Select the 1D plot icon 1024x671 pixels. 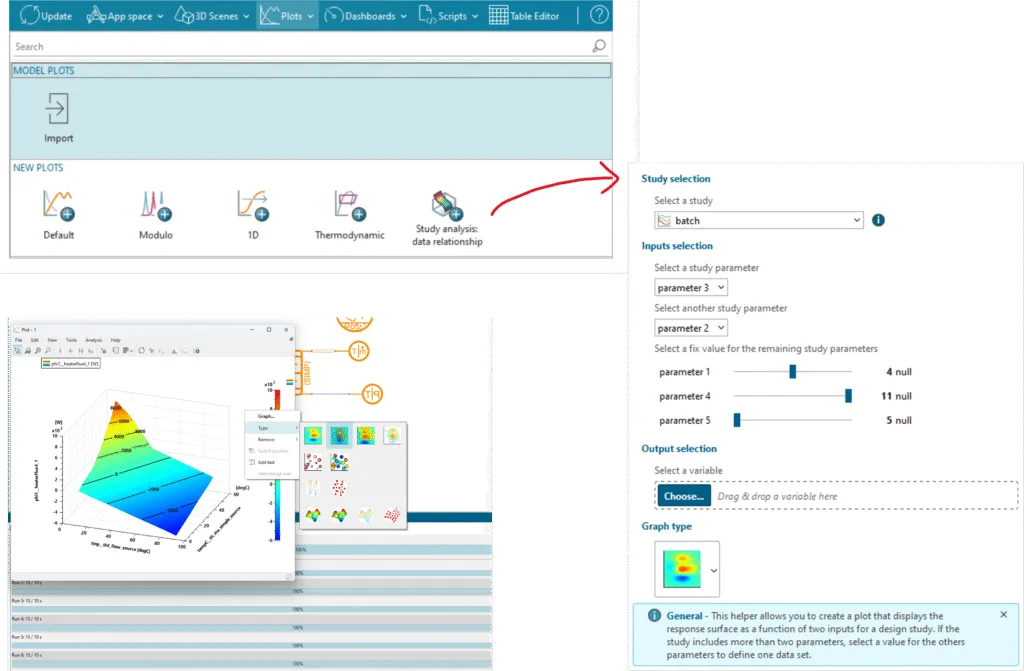252,206
